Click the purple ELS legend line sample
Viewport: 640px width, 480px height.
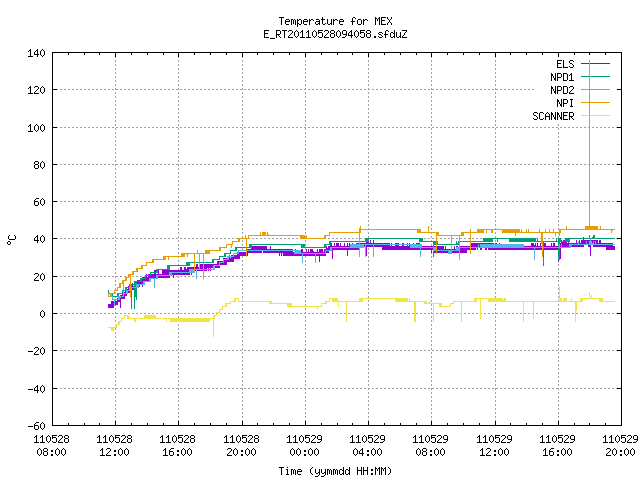596,64
